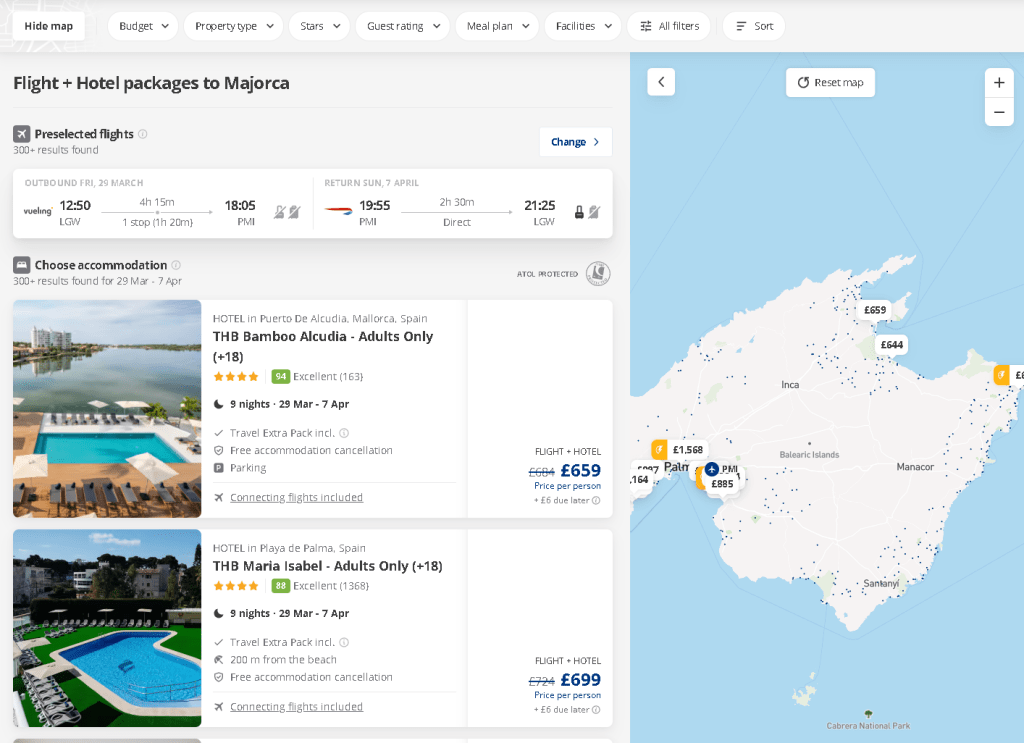This screenshot has width=1024, height=743.
Task: Open the Sort options
Action: [754, 26]
